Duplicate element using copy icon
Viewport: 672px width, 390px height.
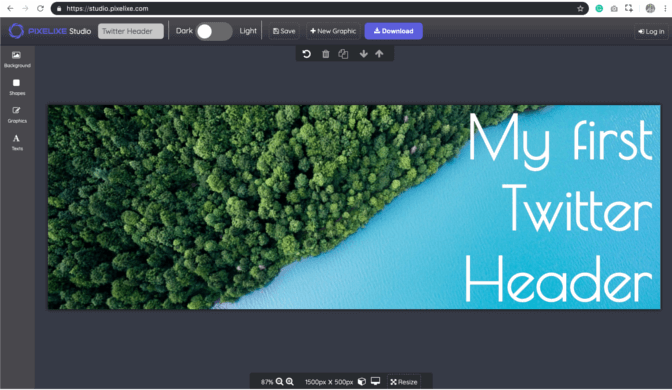[x=343, y=54]
